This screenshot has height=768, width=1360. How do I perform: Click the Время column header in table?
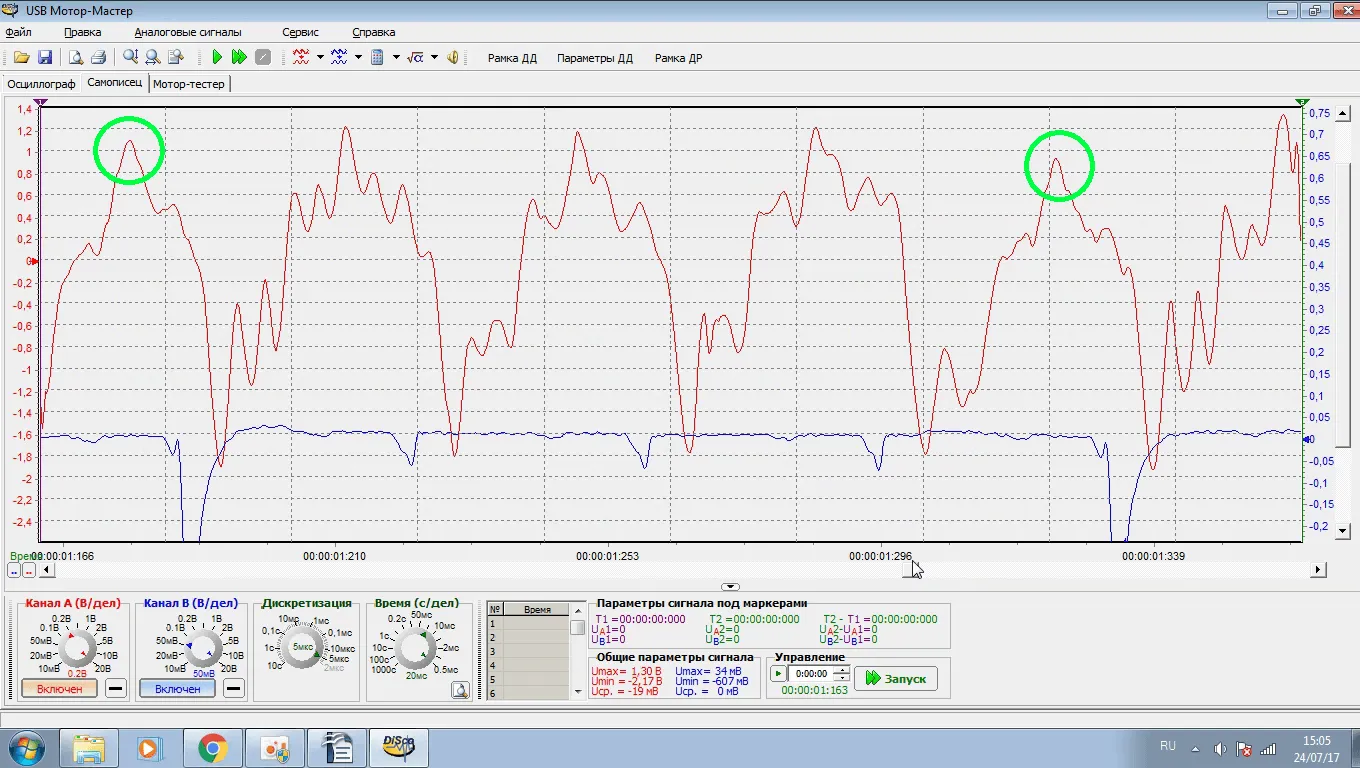537,609
